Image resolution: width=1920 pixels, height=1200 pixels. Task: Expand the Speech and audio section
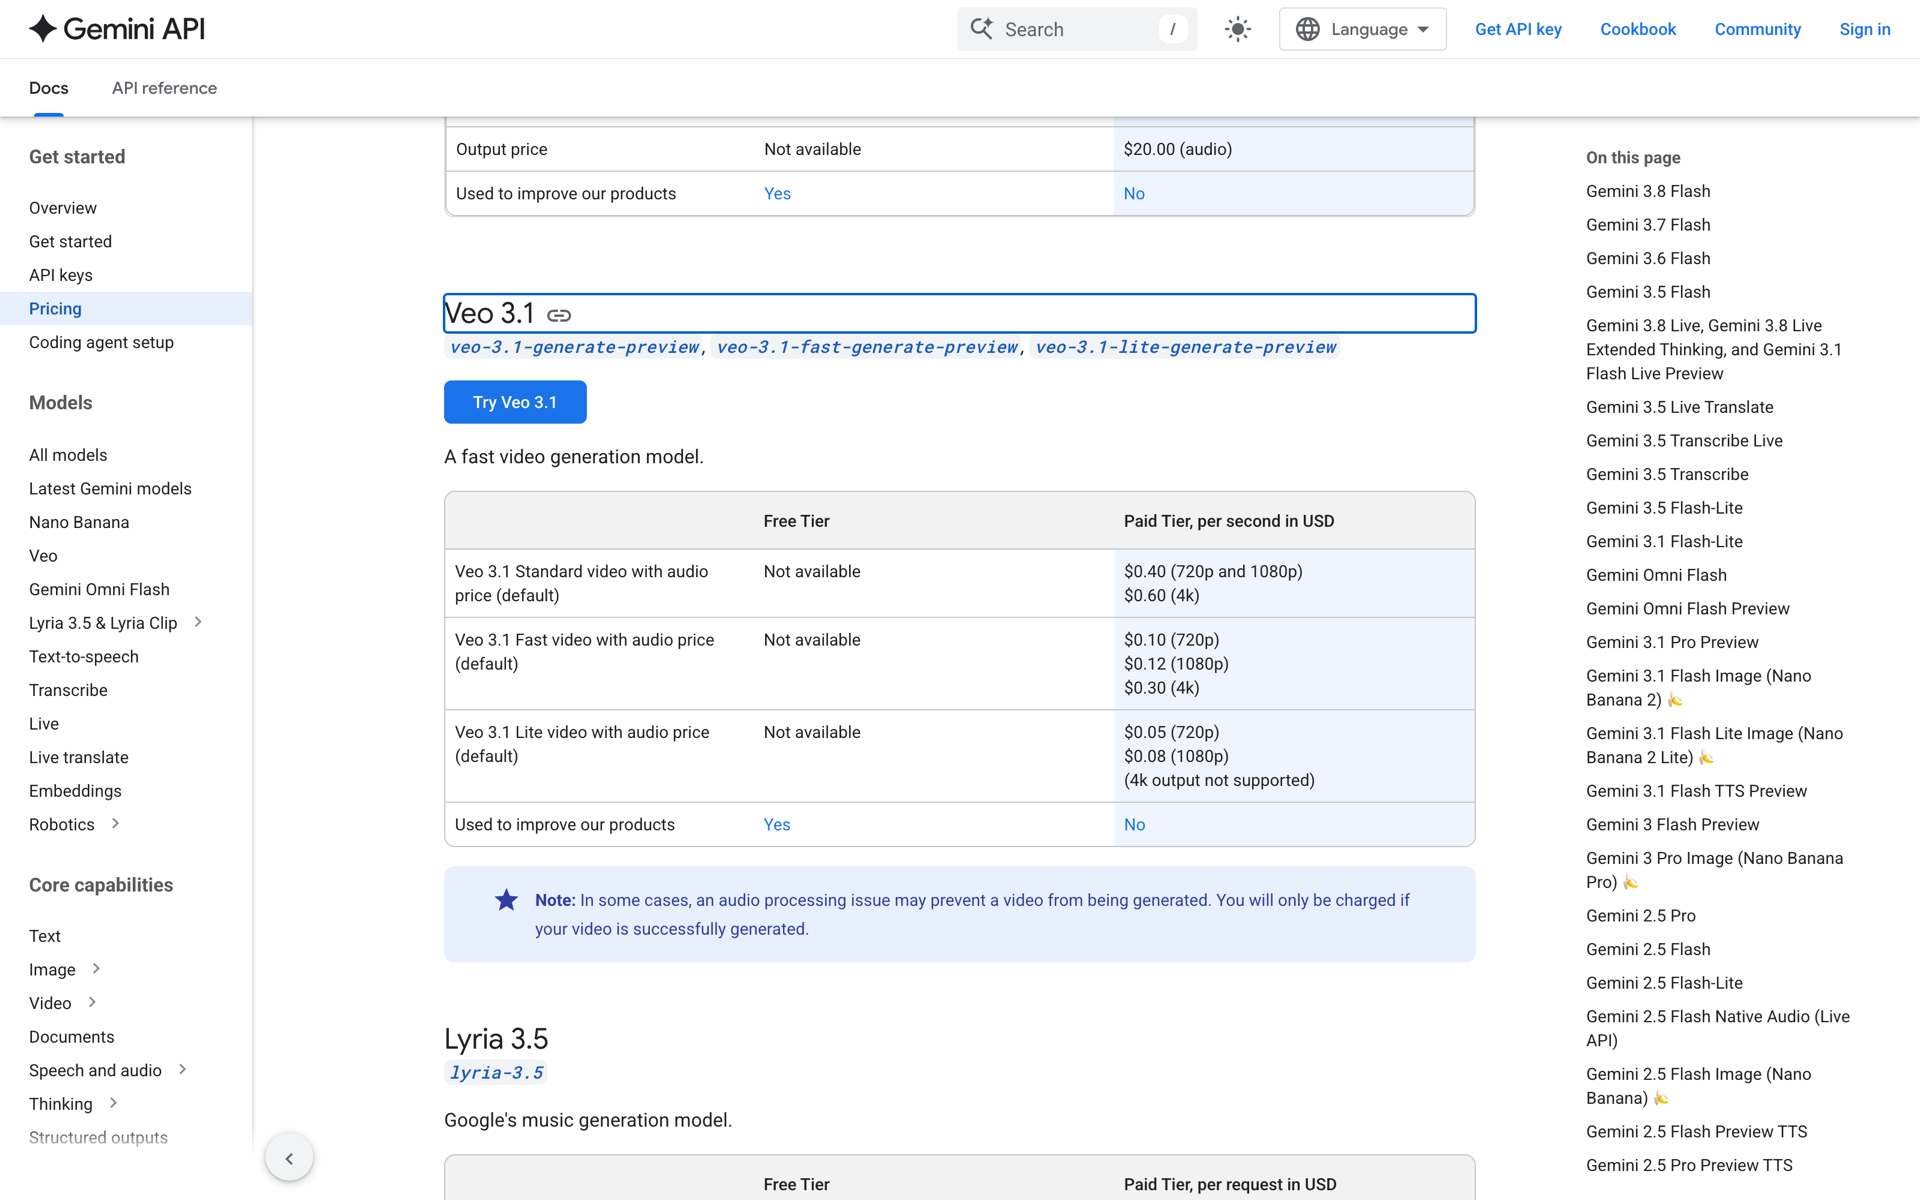[x=182, y=1069]
